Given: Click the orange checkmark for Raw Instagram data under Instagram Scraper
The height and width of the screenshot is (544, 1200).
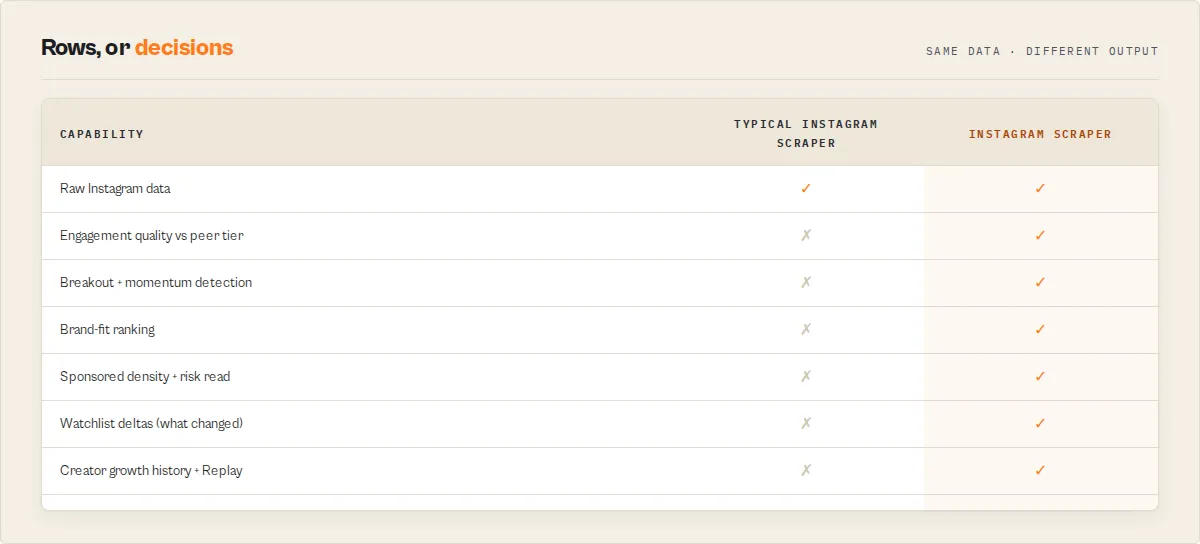Looking at the screenshot, I should pyautogui.click(x=1040, y=188).
